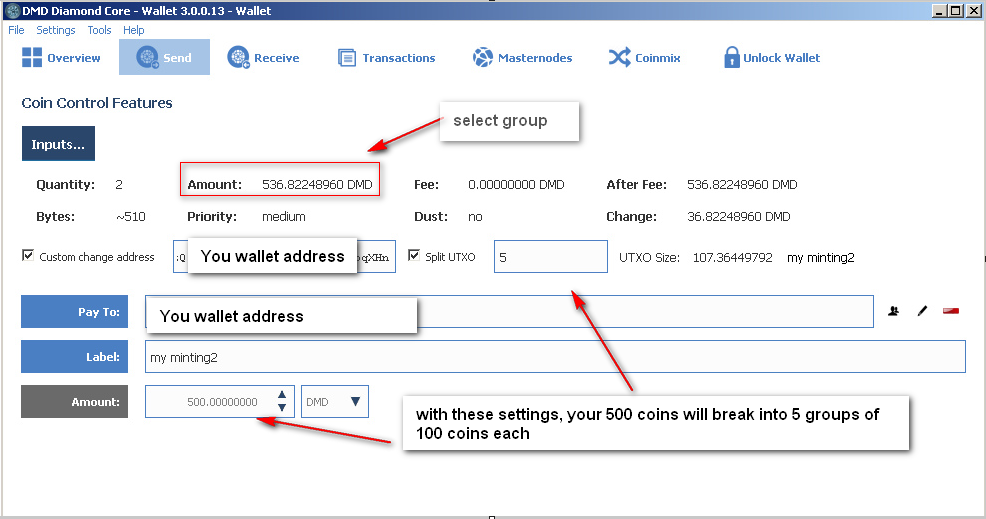This screenshot has height=519, width=986.
Task: Open the Settings menu
Action: point(55,30)
